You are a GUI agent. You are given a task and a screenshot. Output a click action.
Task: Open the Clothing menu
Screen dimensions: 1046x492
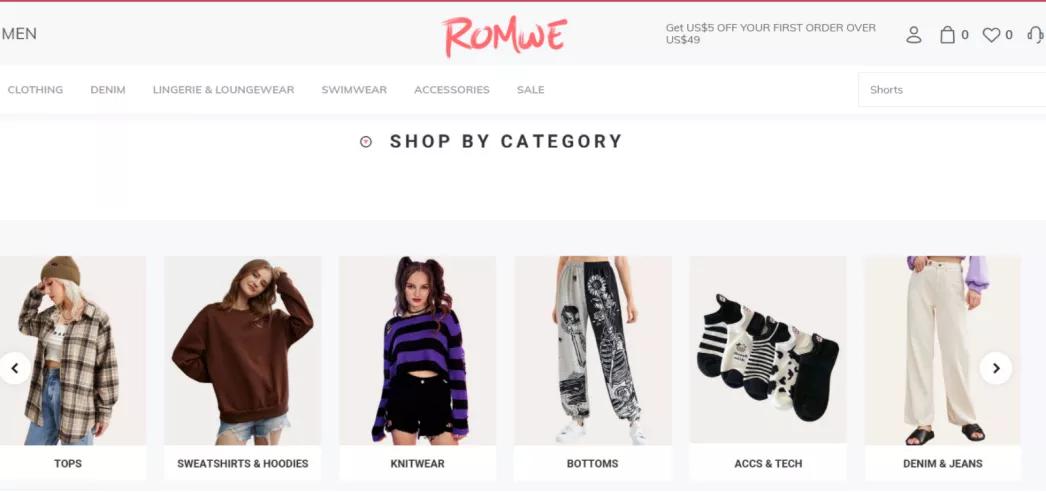click(35, 89)
